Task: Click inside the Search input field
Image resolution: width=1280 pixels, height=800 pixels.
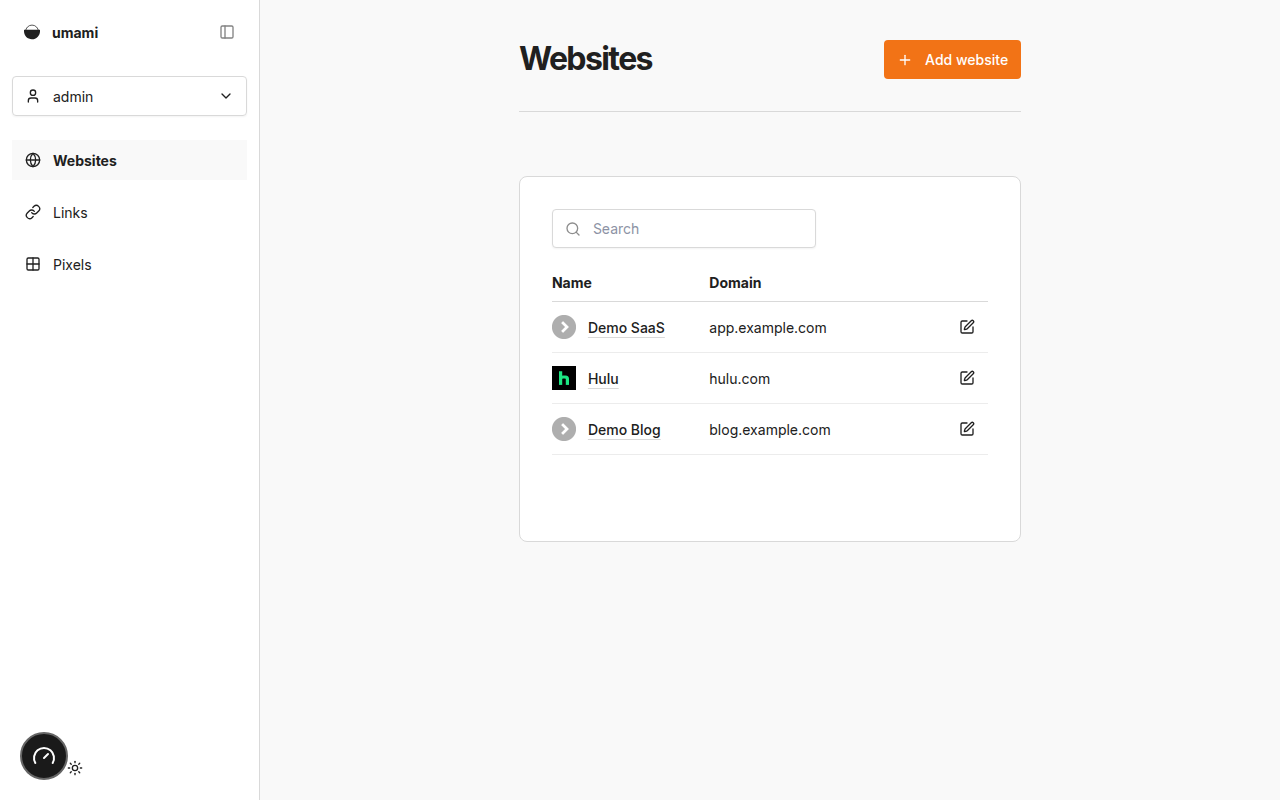Action: pyautogui.click(x=683, y=229)
